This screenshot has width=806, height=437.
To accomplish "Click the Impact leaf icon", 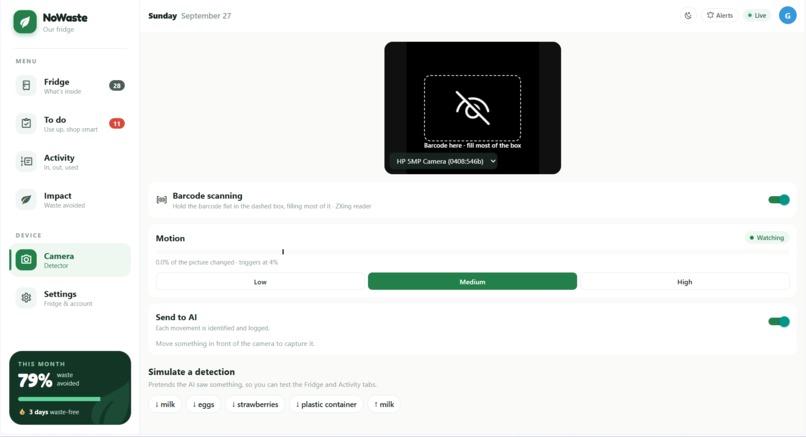I will pos(26,199).
